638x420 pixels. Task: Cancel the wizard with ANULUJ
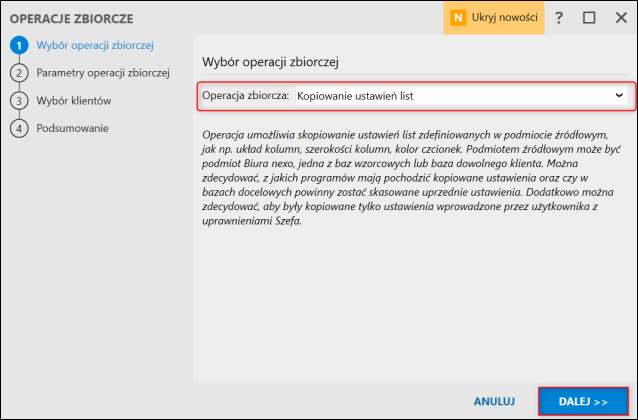pyautogui.click(x=494, y=401)
